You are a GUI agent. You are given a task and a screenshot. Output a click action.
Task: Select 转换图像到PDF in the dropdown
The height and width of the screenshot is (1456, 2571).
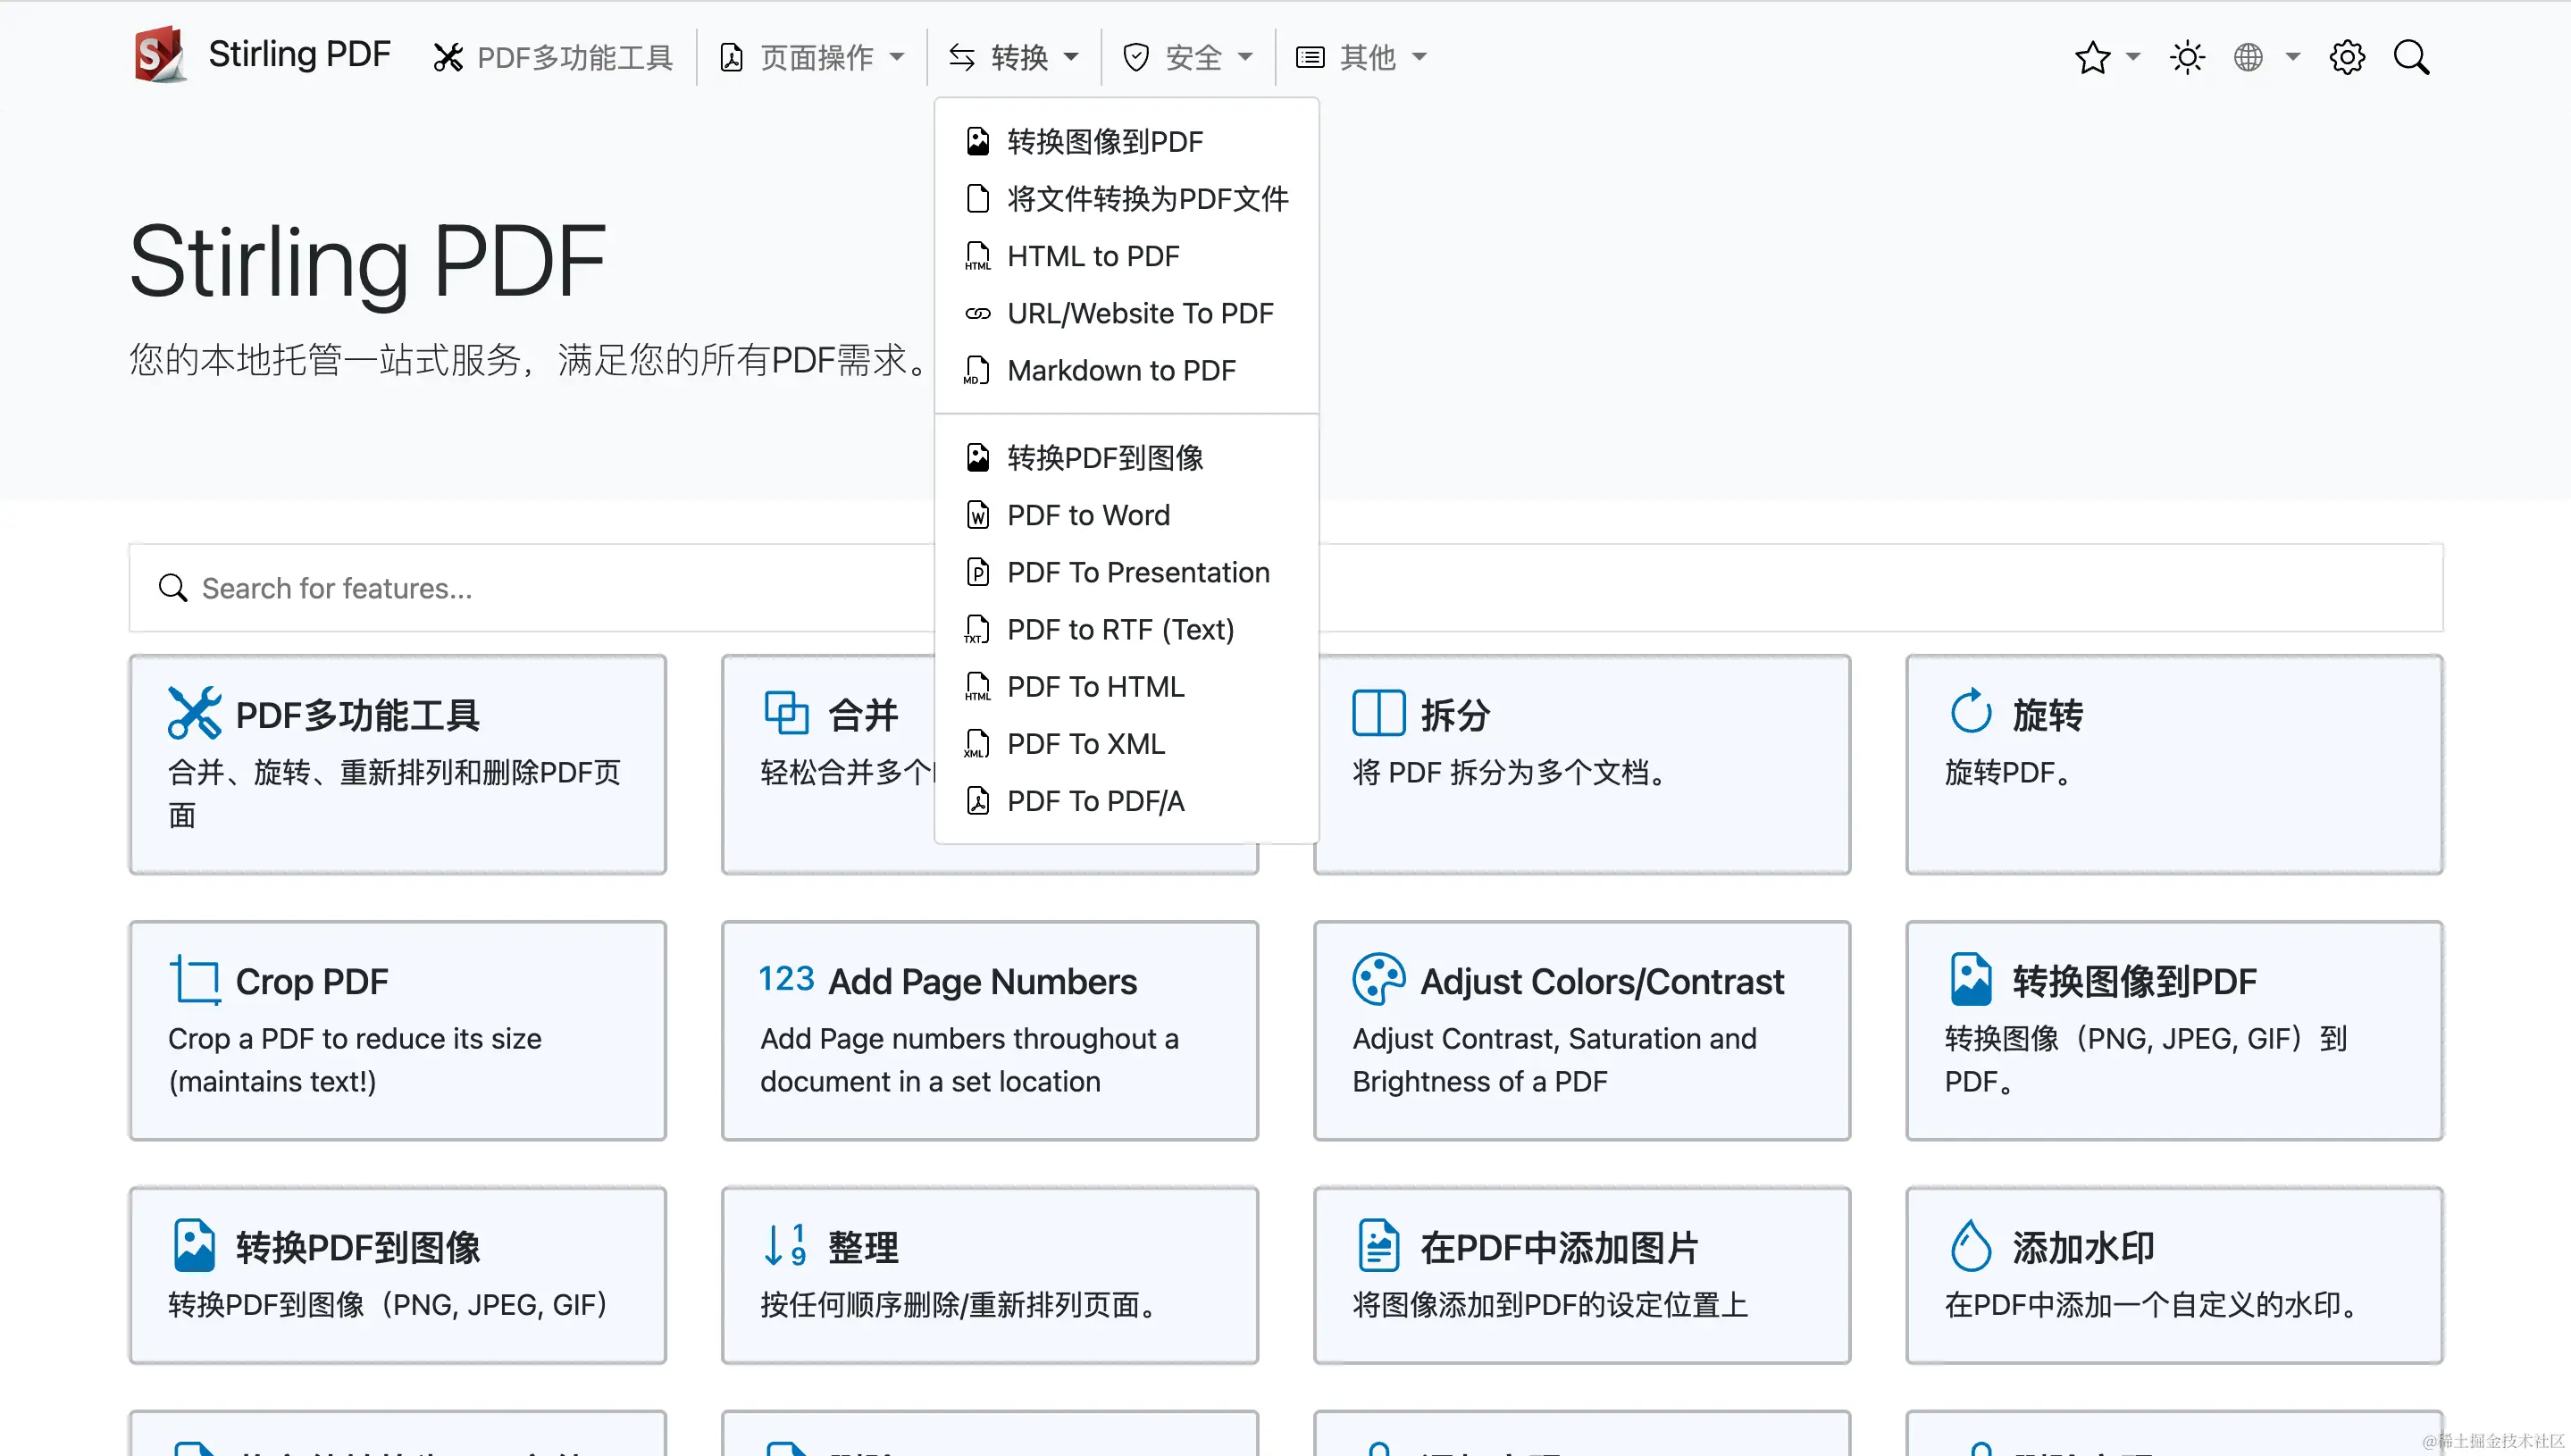click(x=1126, y=142)
